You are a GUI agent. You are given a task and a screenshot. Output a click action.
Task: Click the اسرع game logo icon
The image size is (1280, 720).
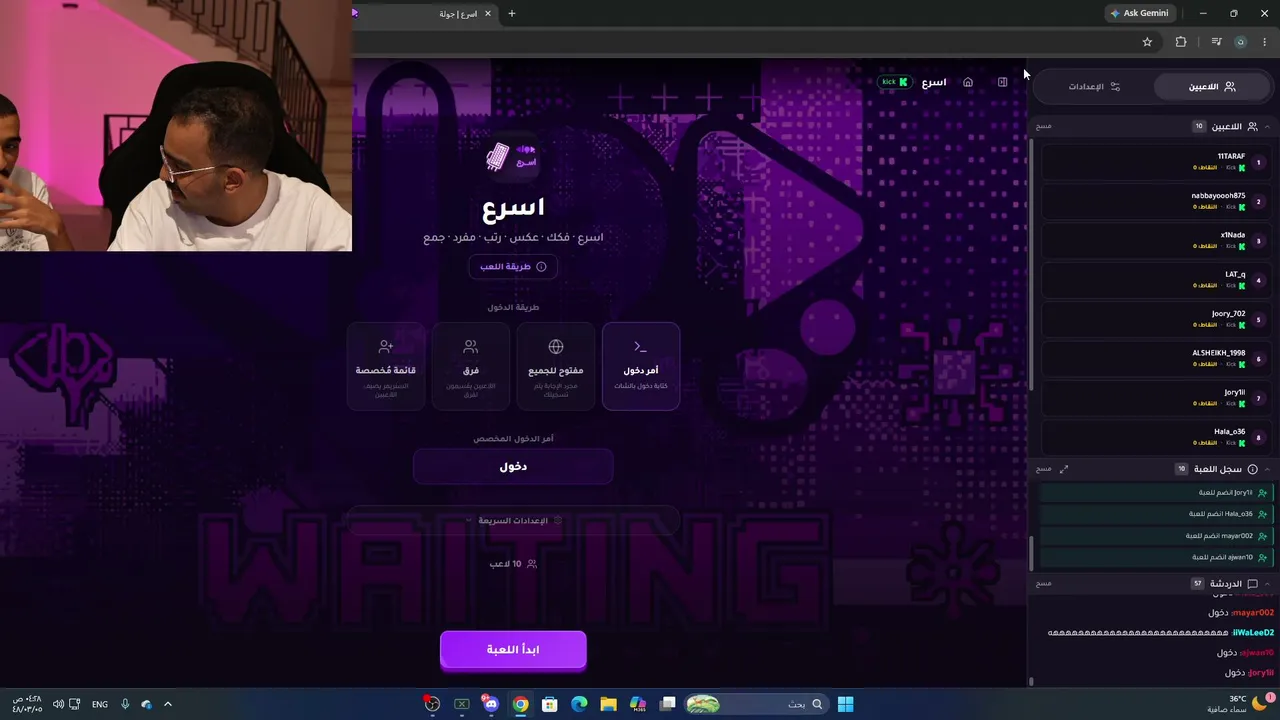click(x=511, y=157)
